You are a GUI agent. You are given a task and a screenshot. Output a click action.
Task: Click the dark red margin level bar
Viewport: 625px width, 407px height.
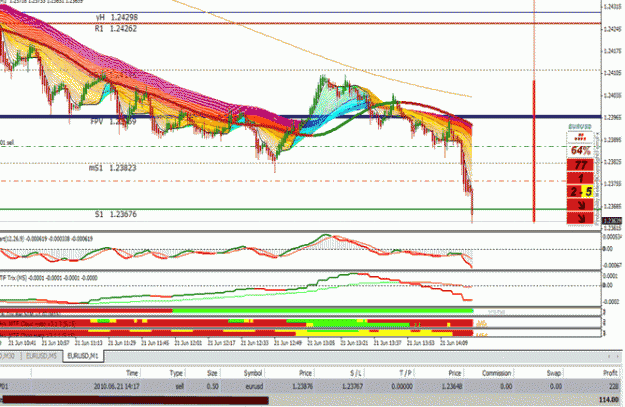click(136, 400)
